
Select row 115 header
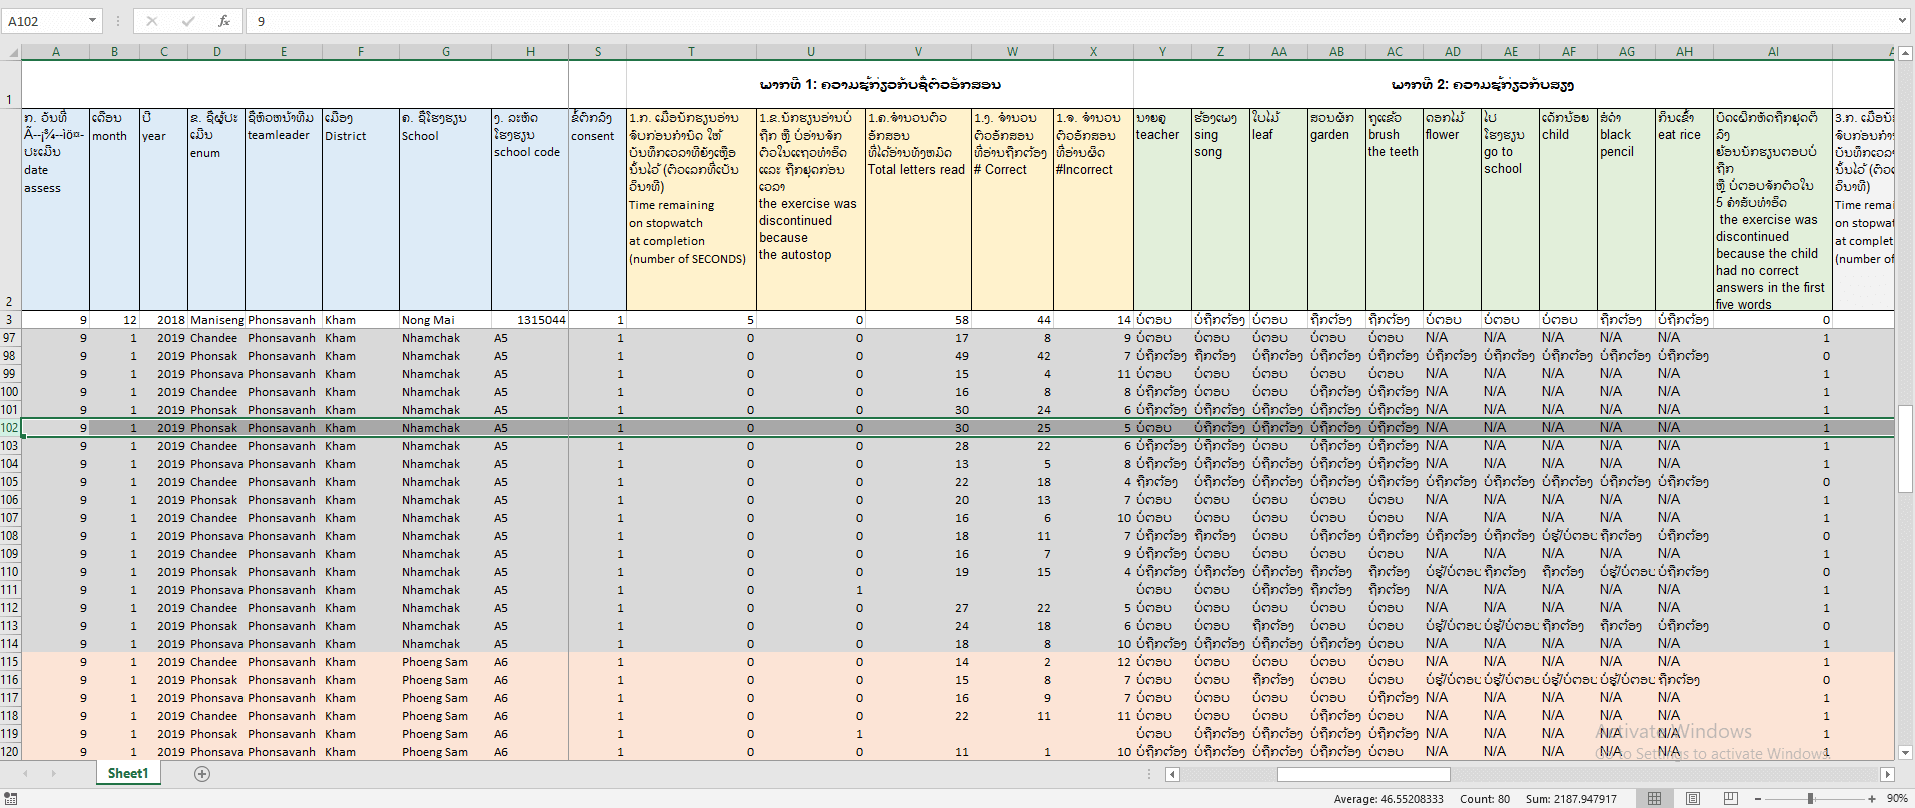[x=10, y=662]
